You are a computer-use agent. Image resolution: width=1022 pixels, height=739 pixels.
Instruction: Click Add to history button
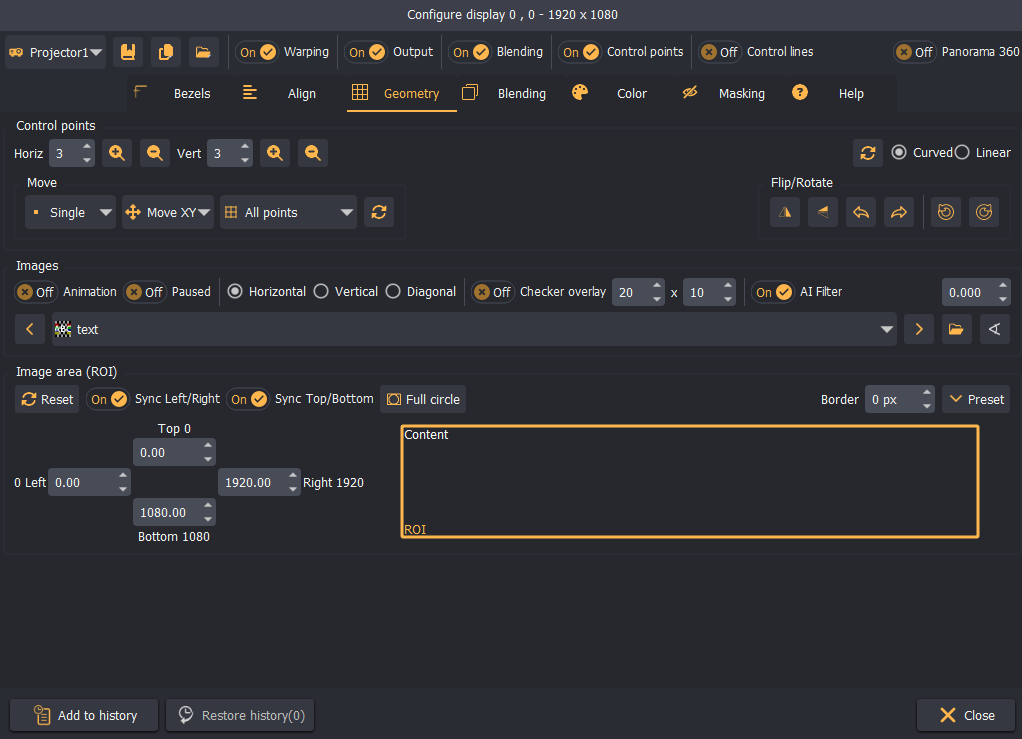pos(84,716)
